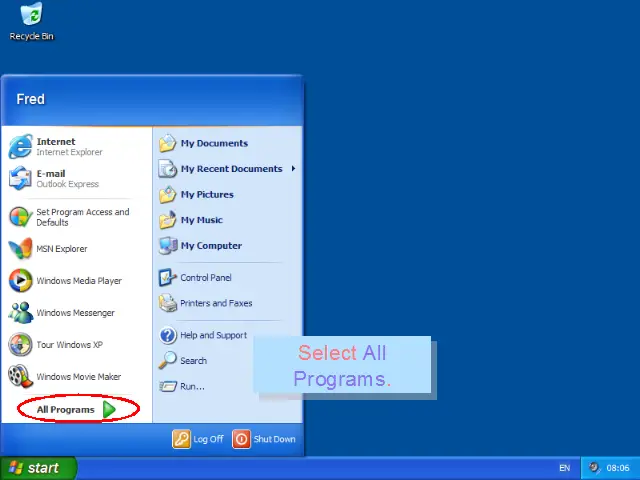Open the Recycle Bin desktop icon

tap(31, 21)
